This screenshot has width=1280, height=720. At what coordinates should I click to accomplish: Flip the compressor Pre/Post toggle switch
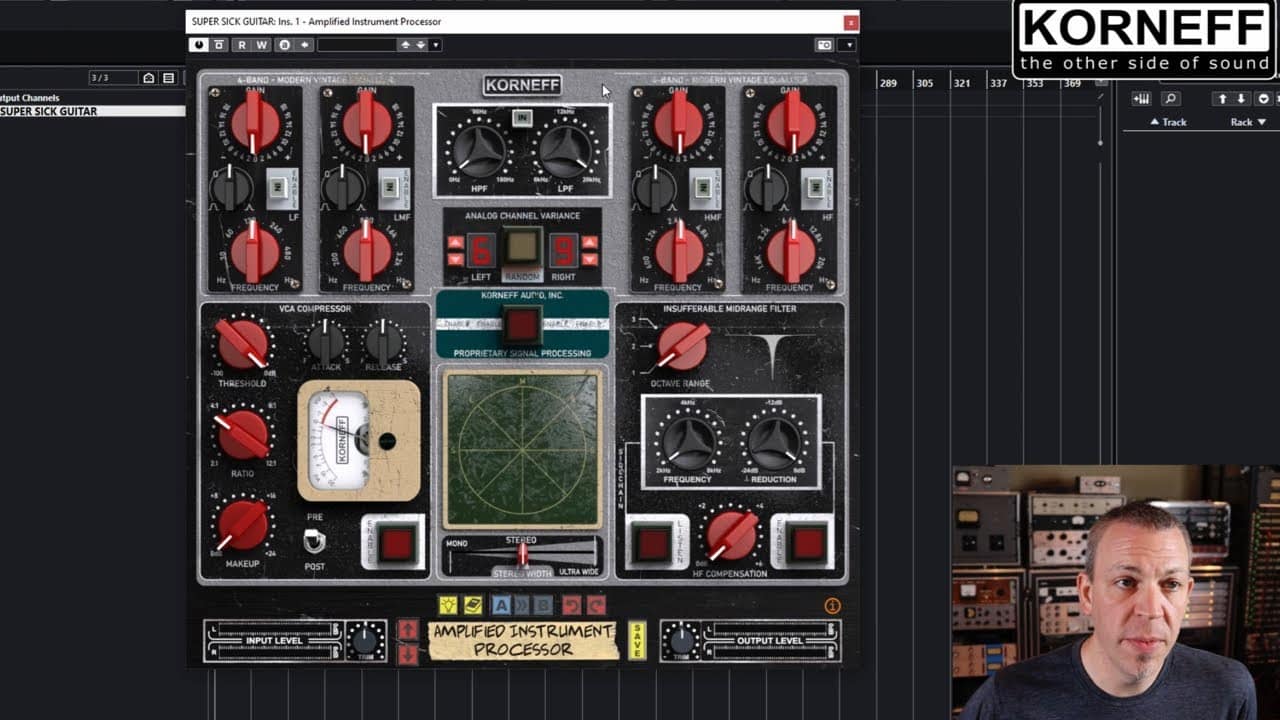click(314, 541)
